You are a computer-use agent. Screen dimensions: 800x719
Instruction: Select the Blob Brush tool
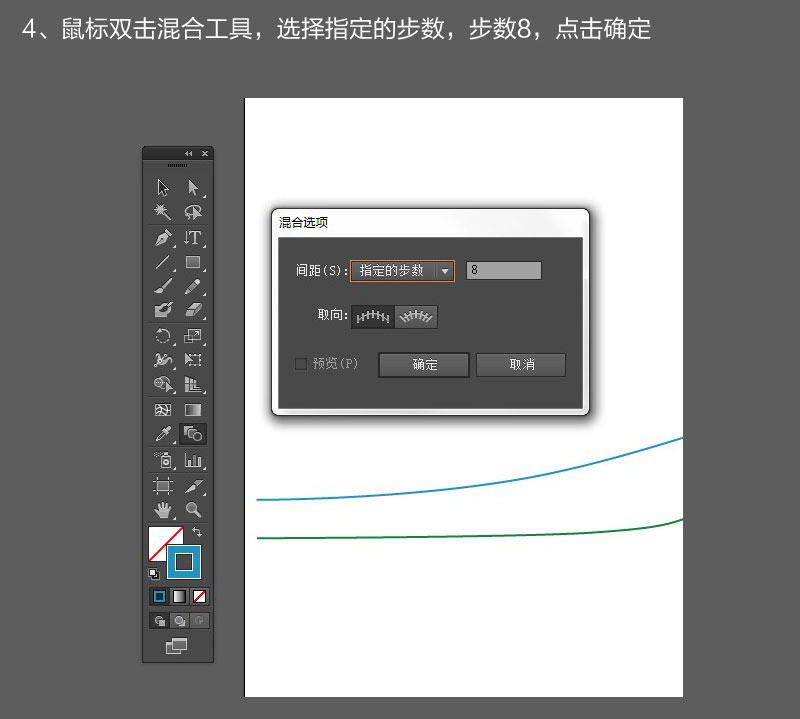(163, 310)
